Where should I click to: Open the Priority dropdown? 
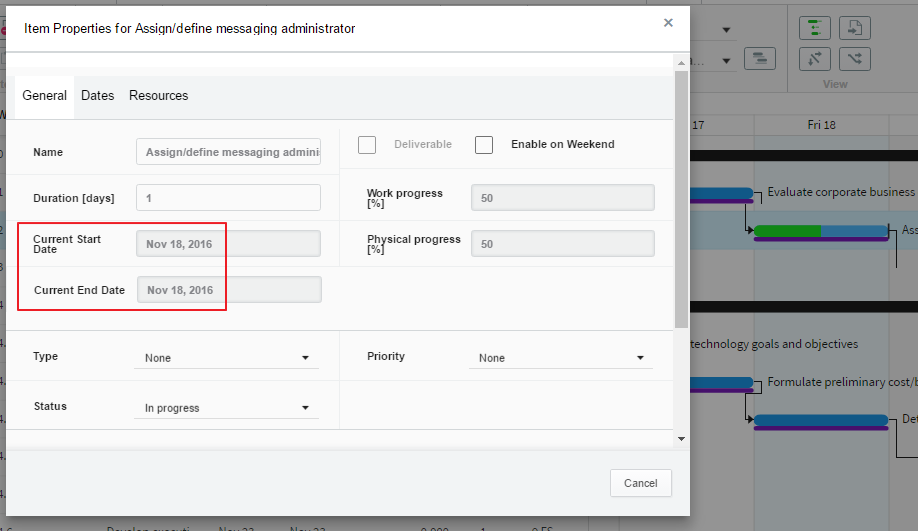[x=561, y=358]
